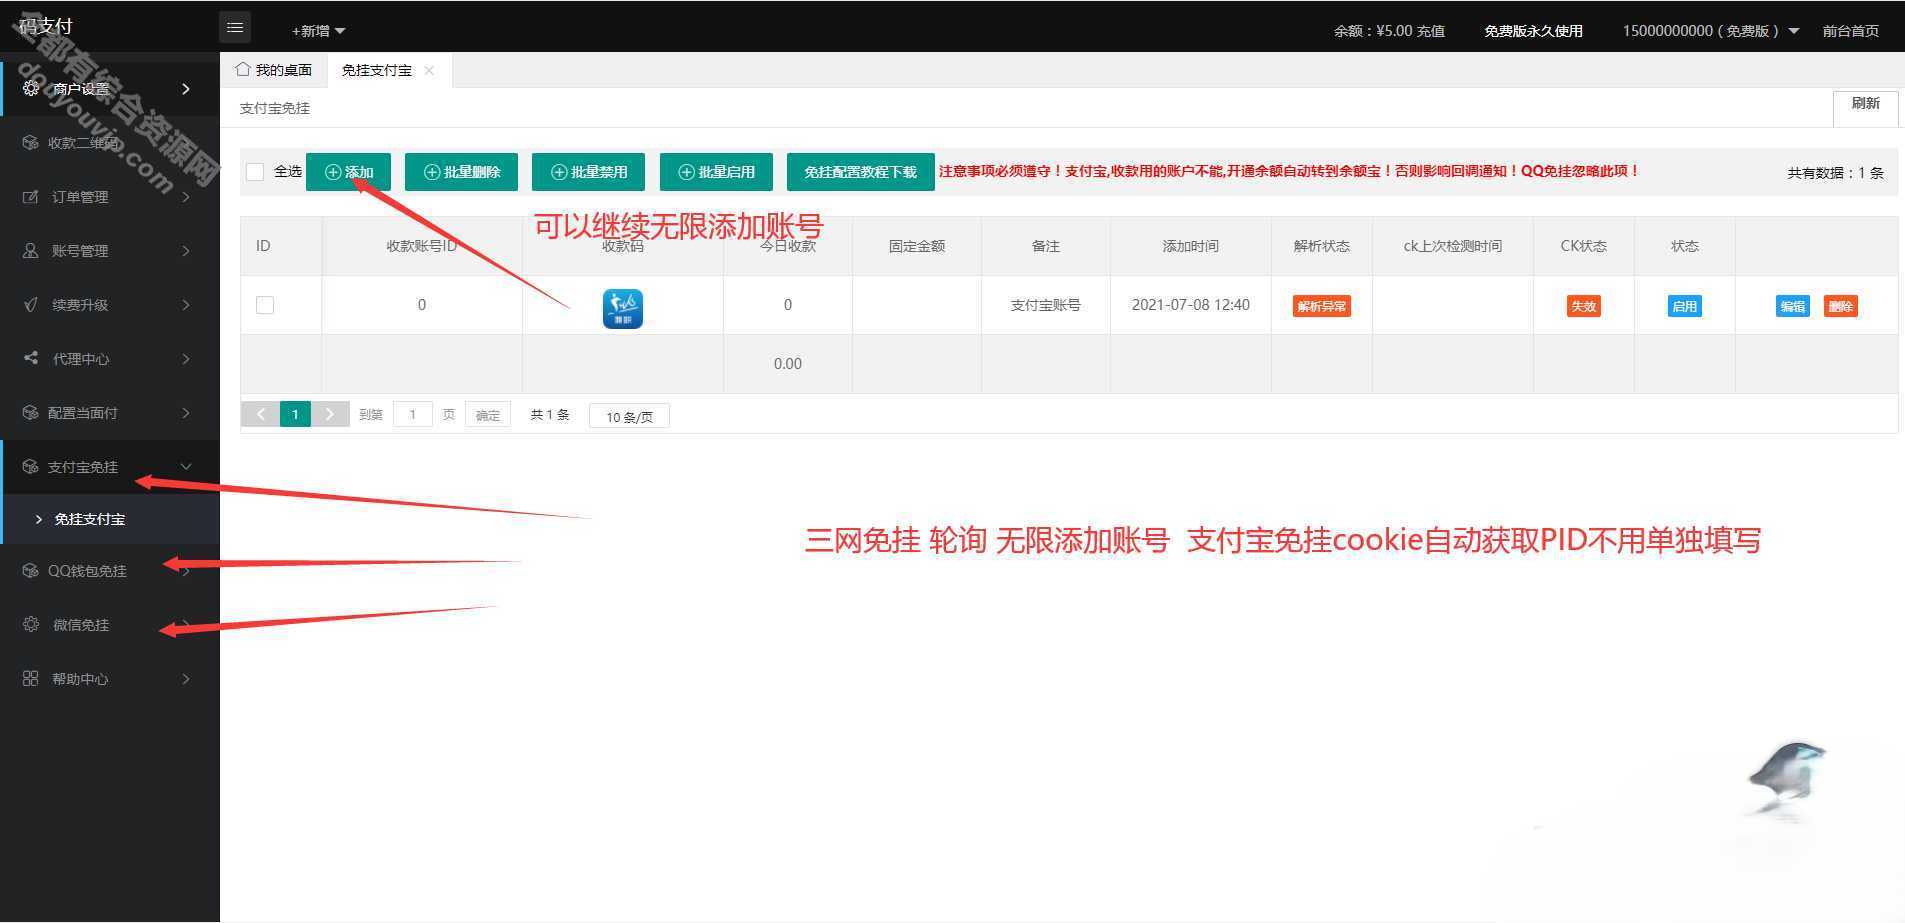Screen dimensions: 1905x923
Task: Expand the 订单管理 menu chevron
Action: pyautogui.click(x=186, y=197)
